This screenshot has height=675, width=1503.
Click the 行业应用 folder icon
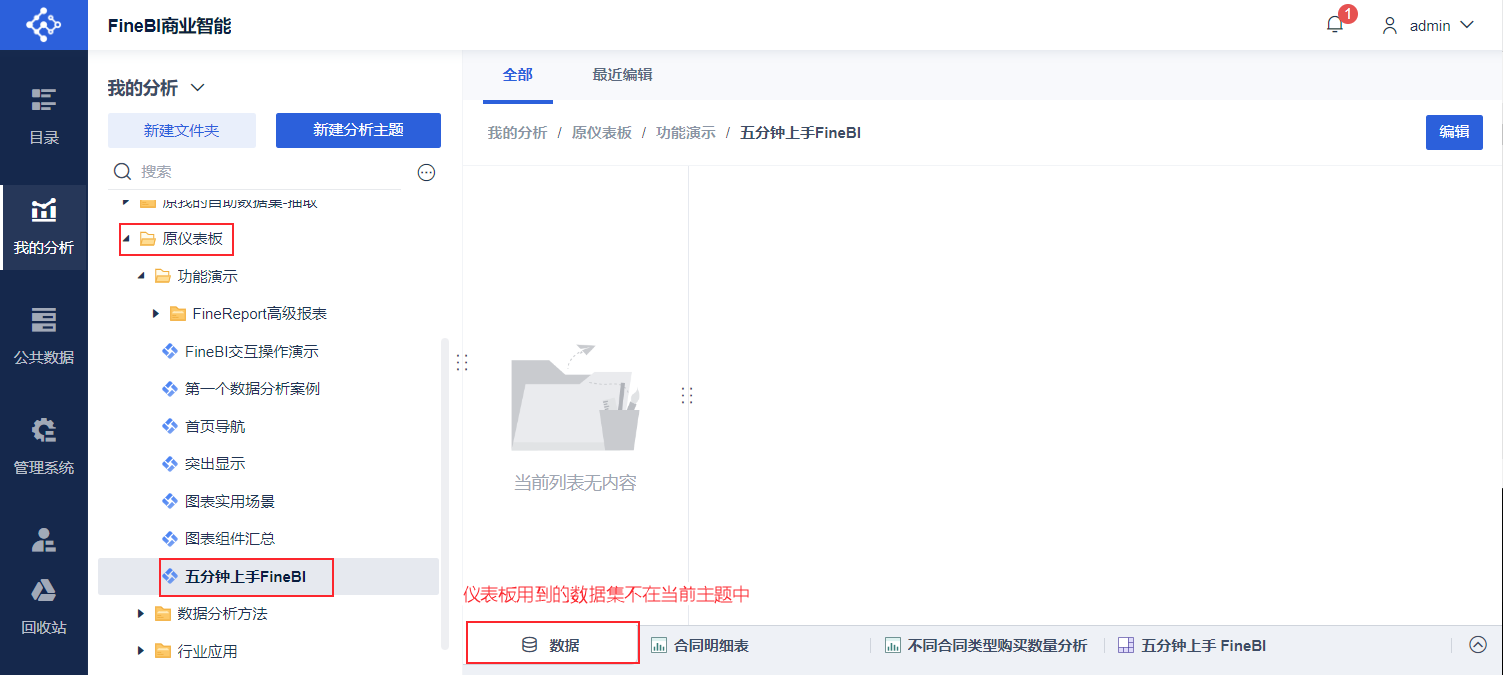[x=162, y=651]
